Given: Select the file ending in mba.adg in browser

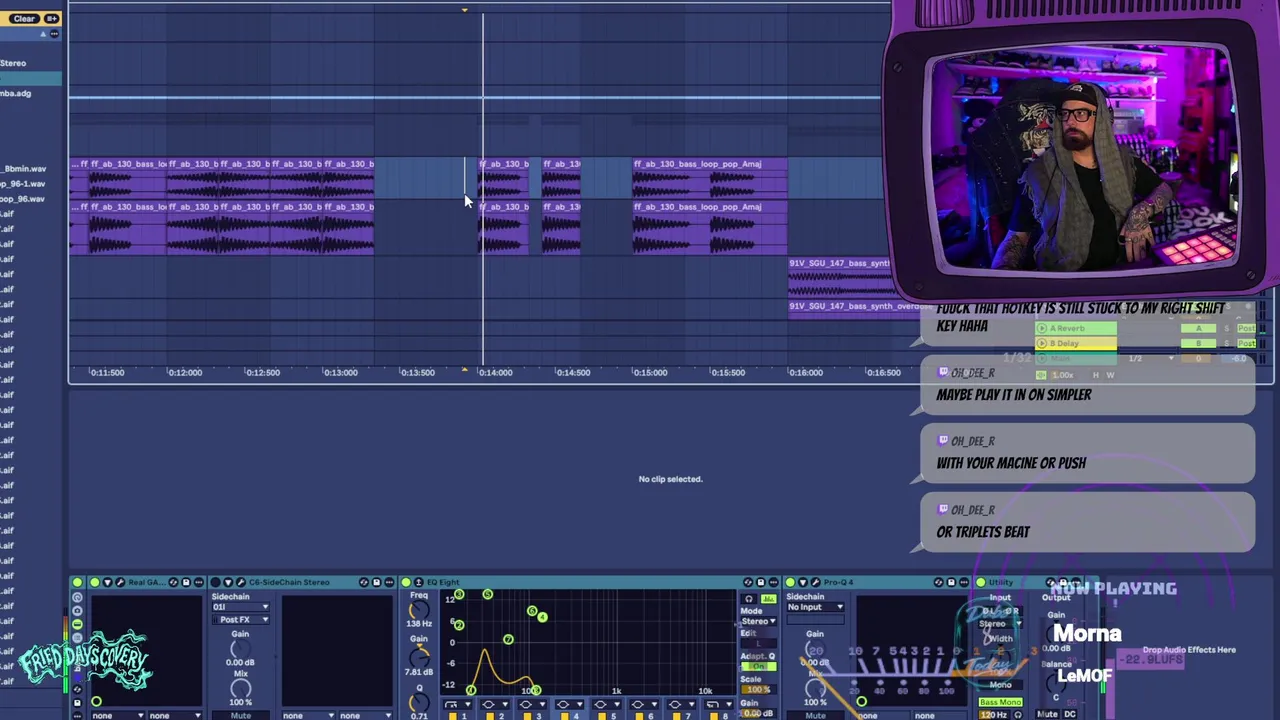Looking at the screenshot, I should [16, 93].
